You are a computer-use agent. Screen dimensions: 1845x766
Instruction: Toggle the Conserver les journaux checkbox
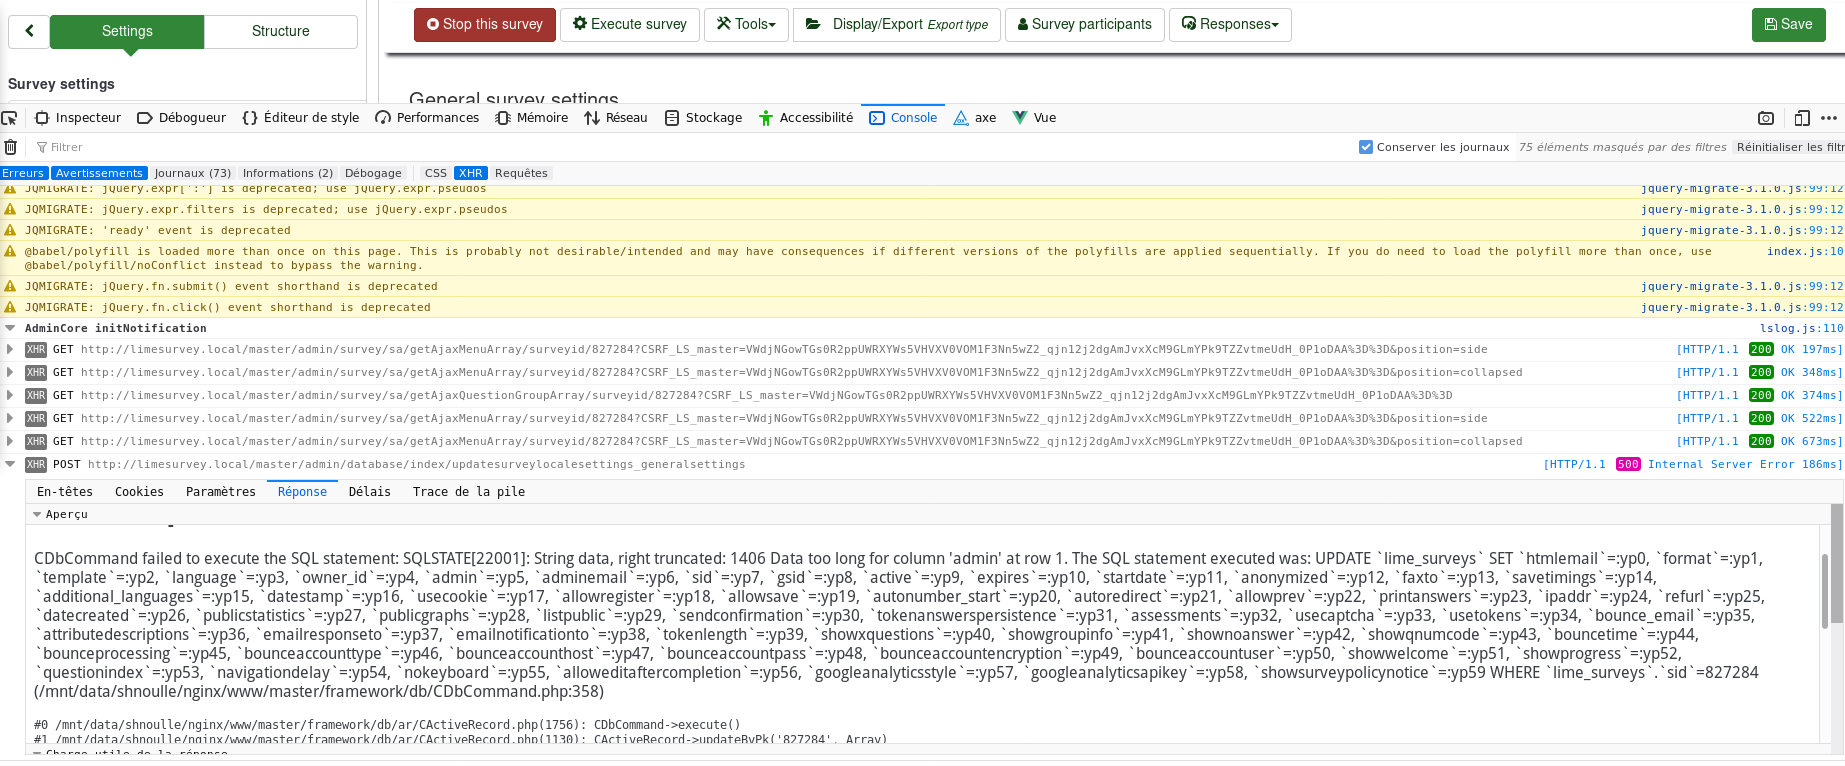click(x=1366, y=147)
